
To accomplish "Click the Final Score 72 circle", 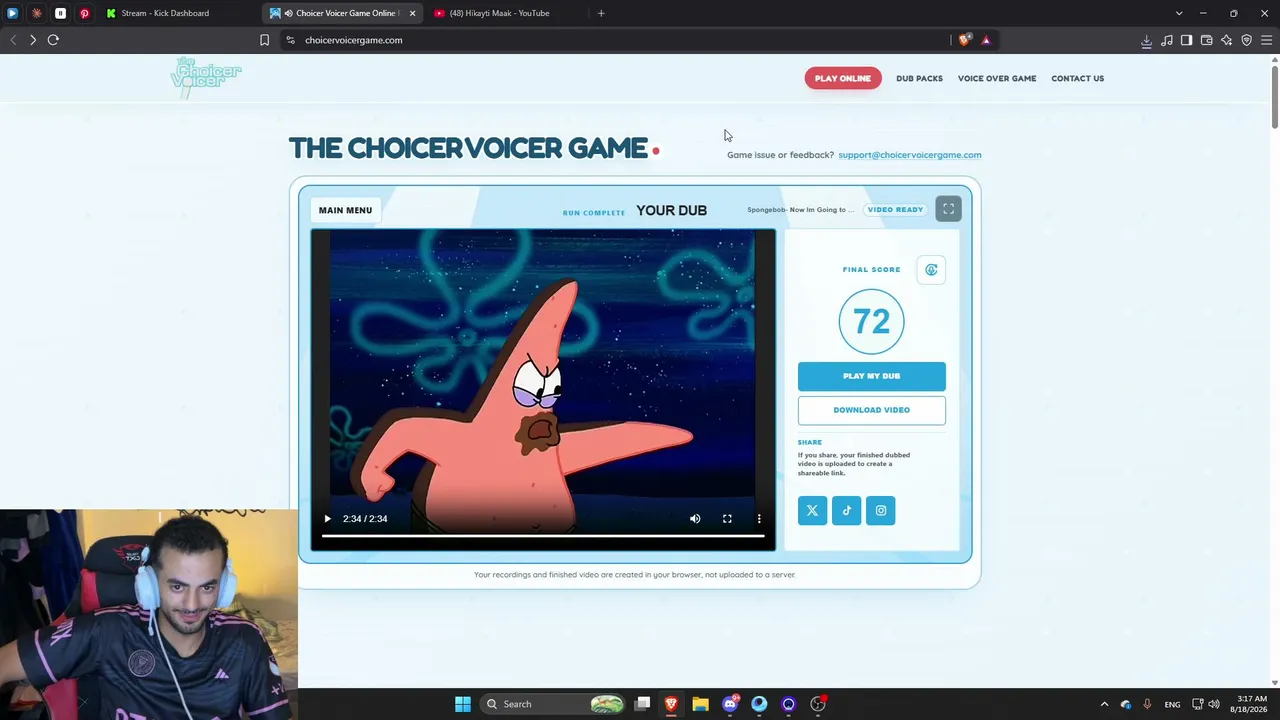I will pyautogui.click(x=871, y=321).
